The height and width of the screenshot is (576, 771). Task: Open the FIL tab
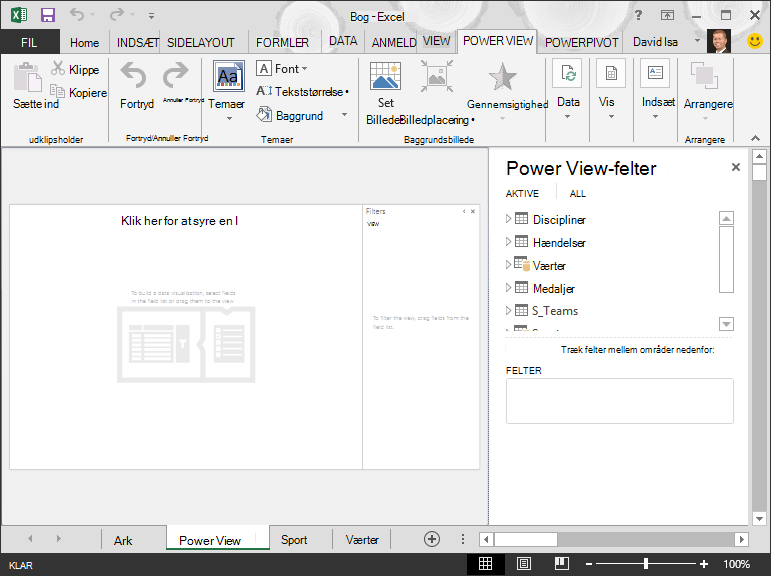coord(29,42)
